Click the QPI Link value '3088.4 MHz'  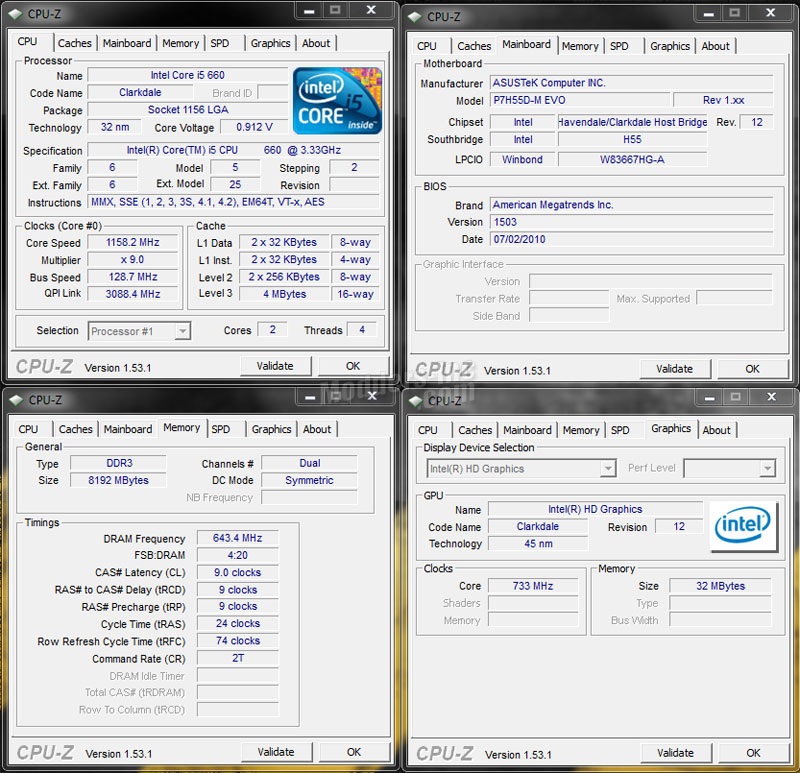[133, 294]
